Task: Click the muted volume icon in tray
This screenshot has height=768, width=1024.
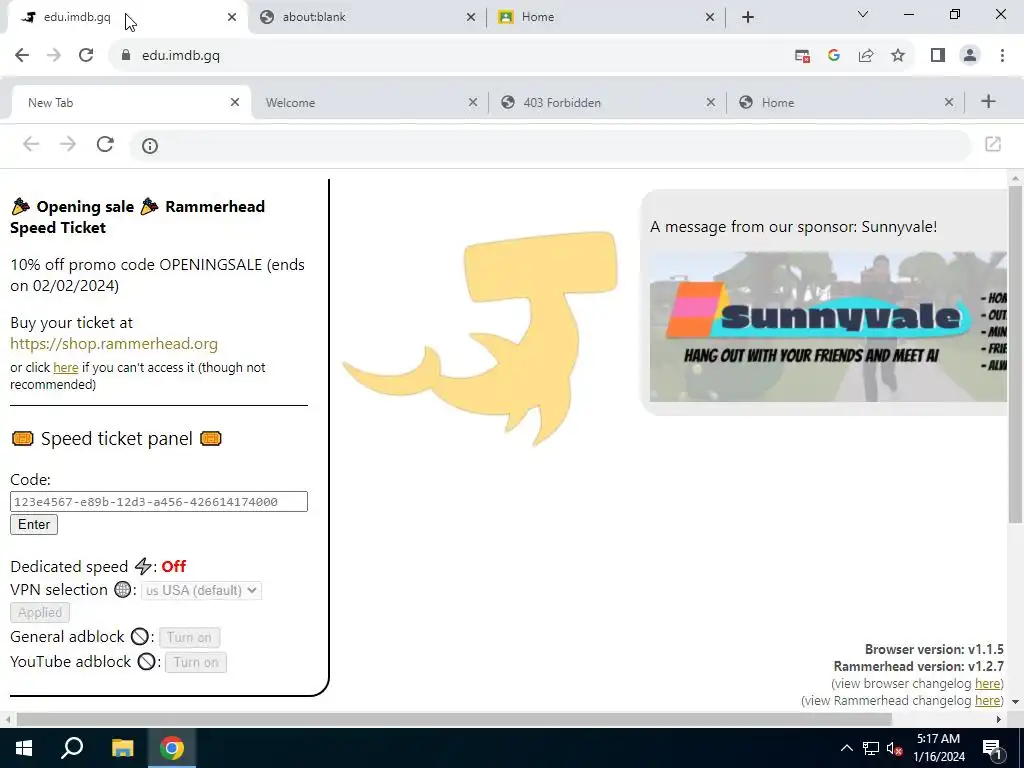Action: [895, 748]
